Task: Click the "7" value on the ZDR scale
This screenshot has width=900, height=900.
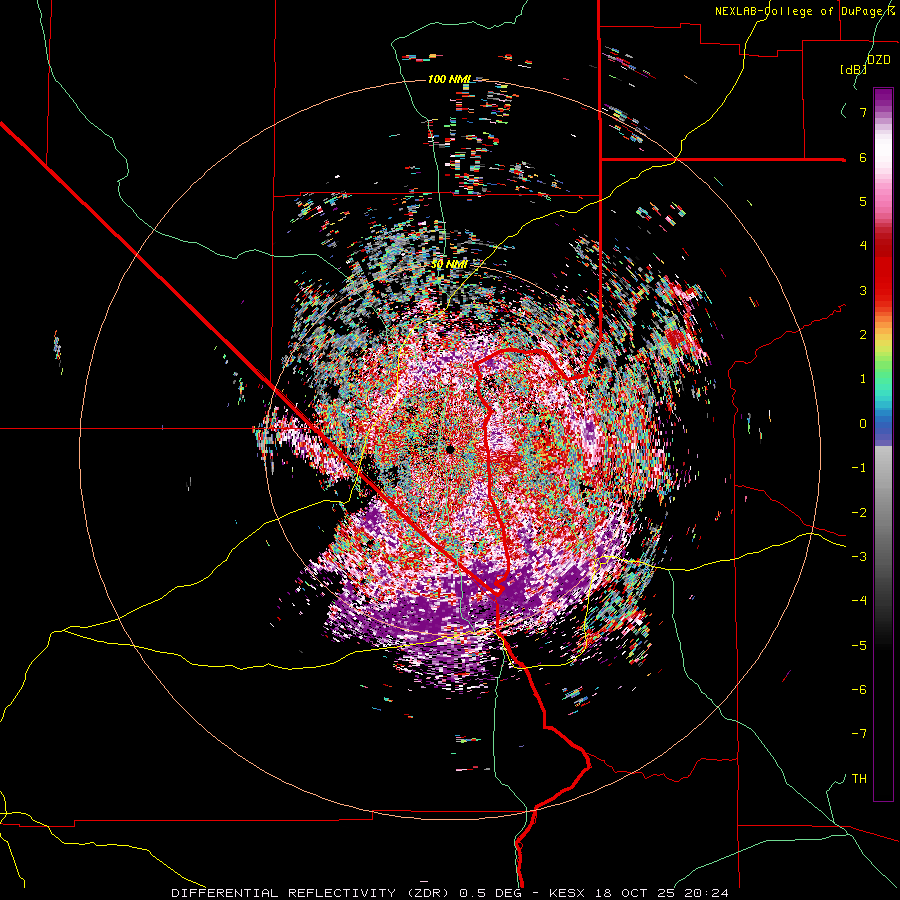Action: click(863, 112)
